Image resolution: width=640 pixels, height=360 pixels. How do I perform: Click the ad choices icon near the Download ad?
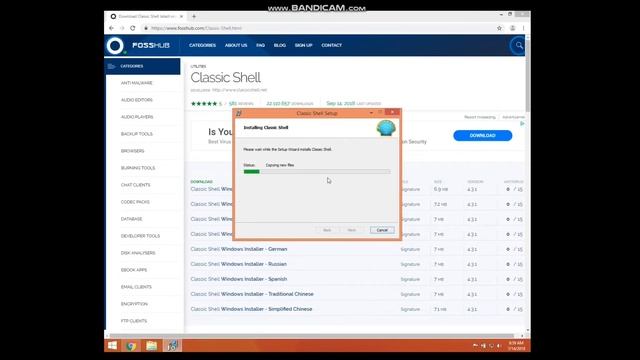(x=522, y=123)
